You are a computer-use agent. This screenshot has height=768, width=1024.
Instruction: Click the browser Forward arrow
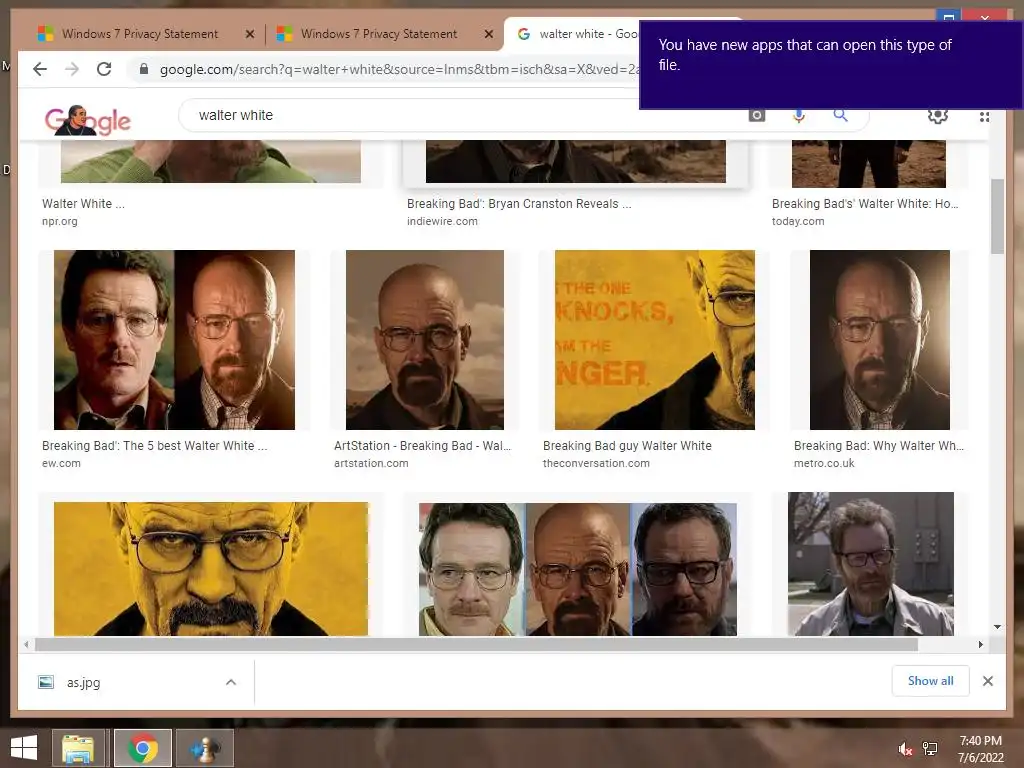coord(72,69)
